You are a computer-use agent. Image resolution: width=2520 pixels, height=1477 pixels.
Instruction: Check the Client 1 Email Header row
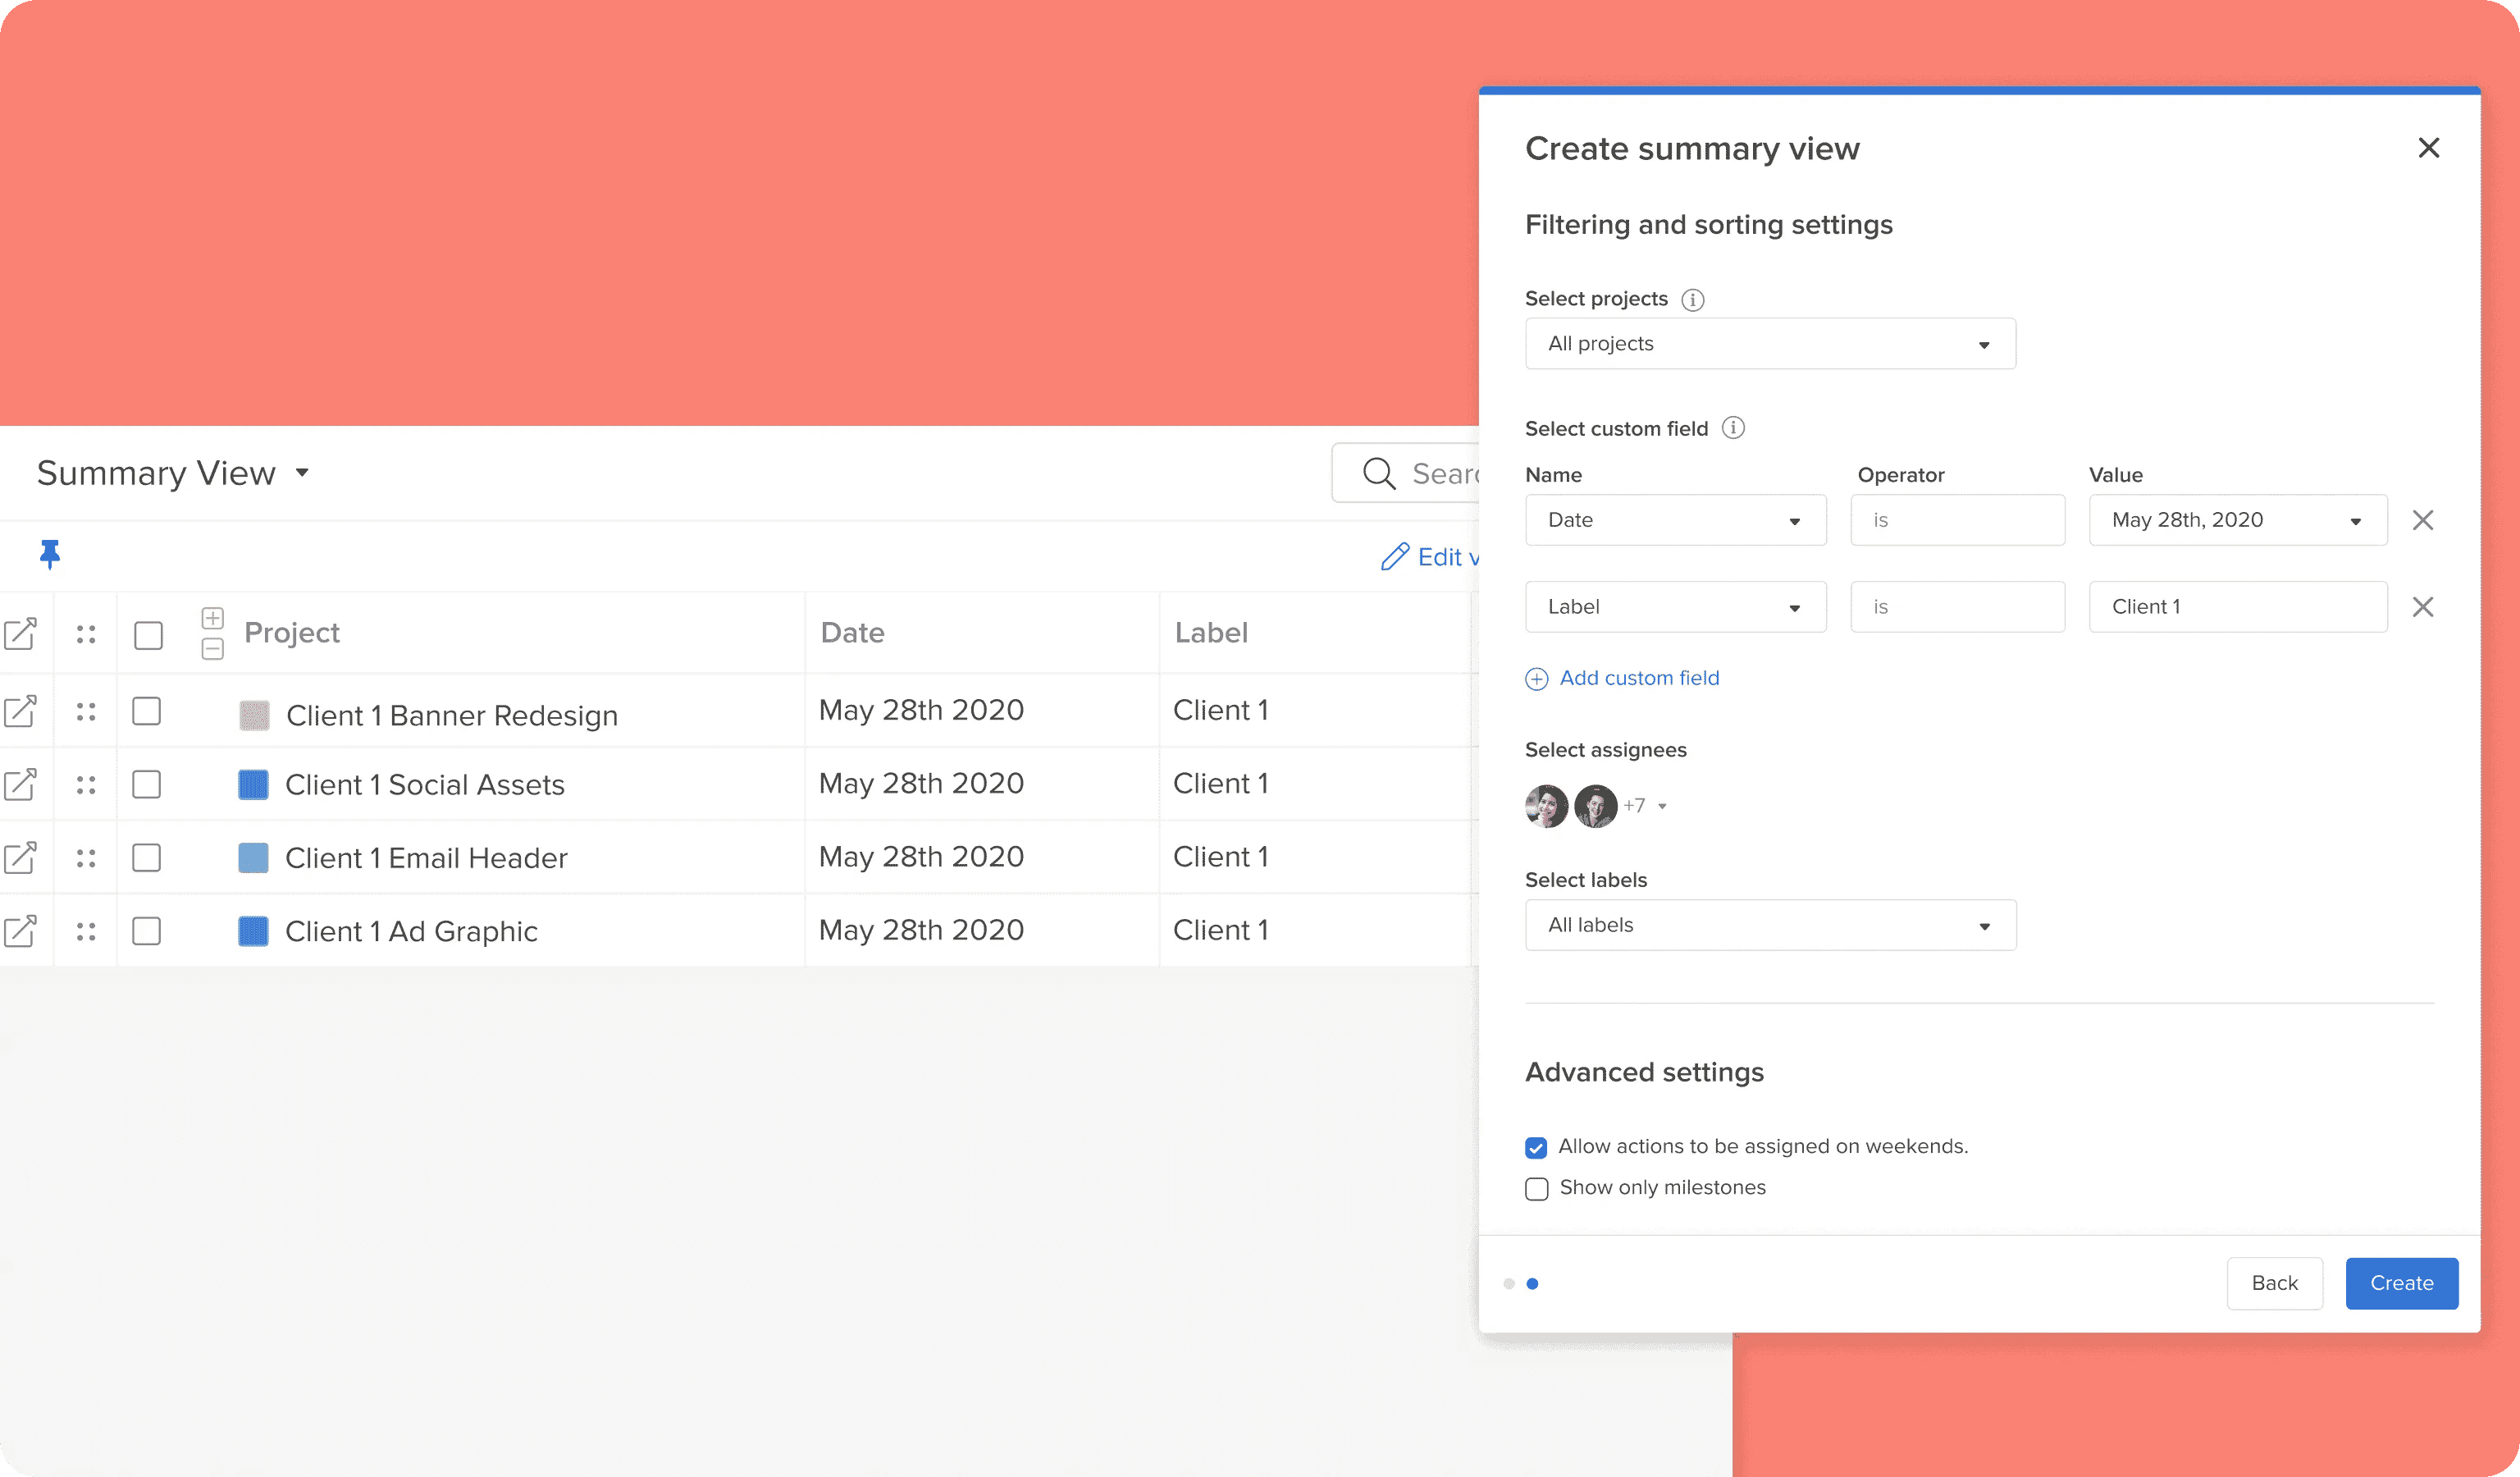[147, 858]
